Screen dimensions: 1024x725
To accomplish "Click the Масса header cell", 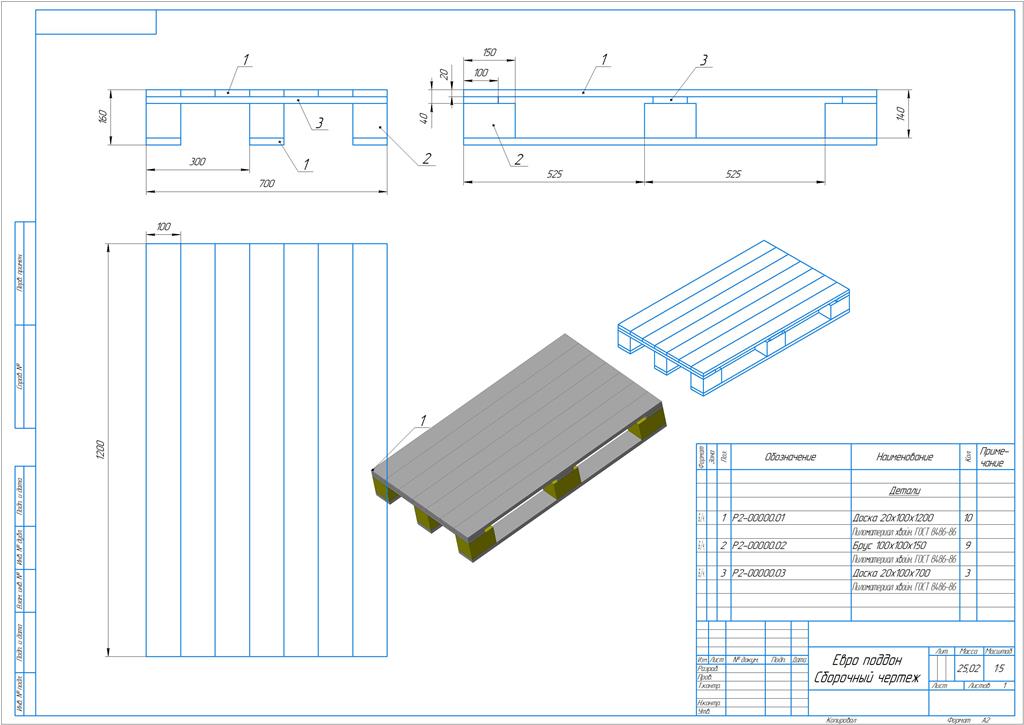I will point(968,652).
